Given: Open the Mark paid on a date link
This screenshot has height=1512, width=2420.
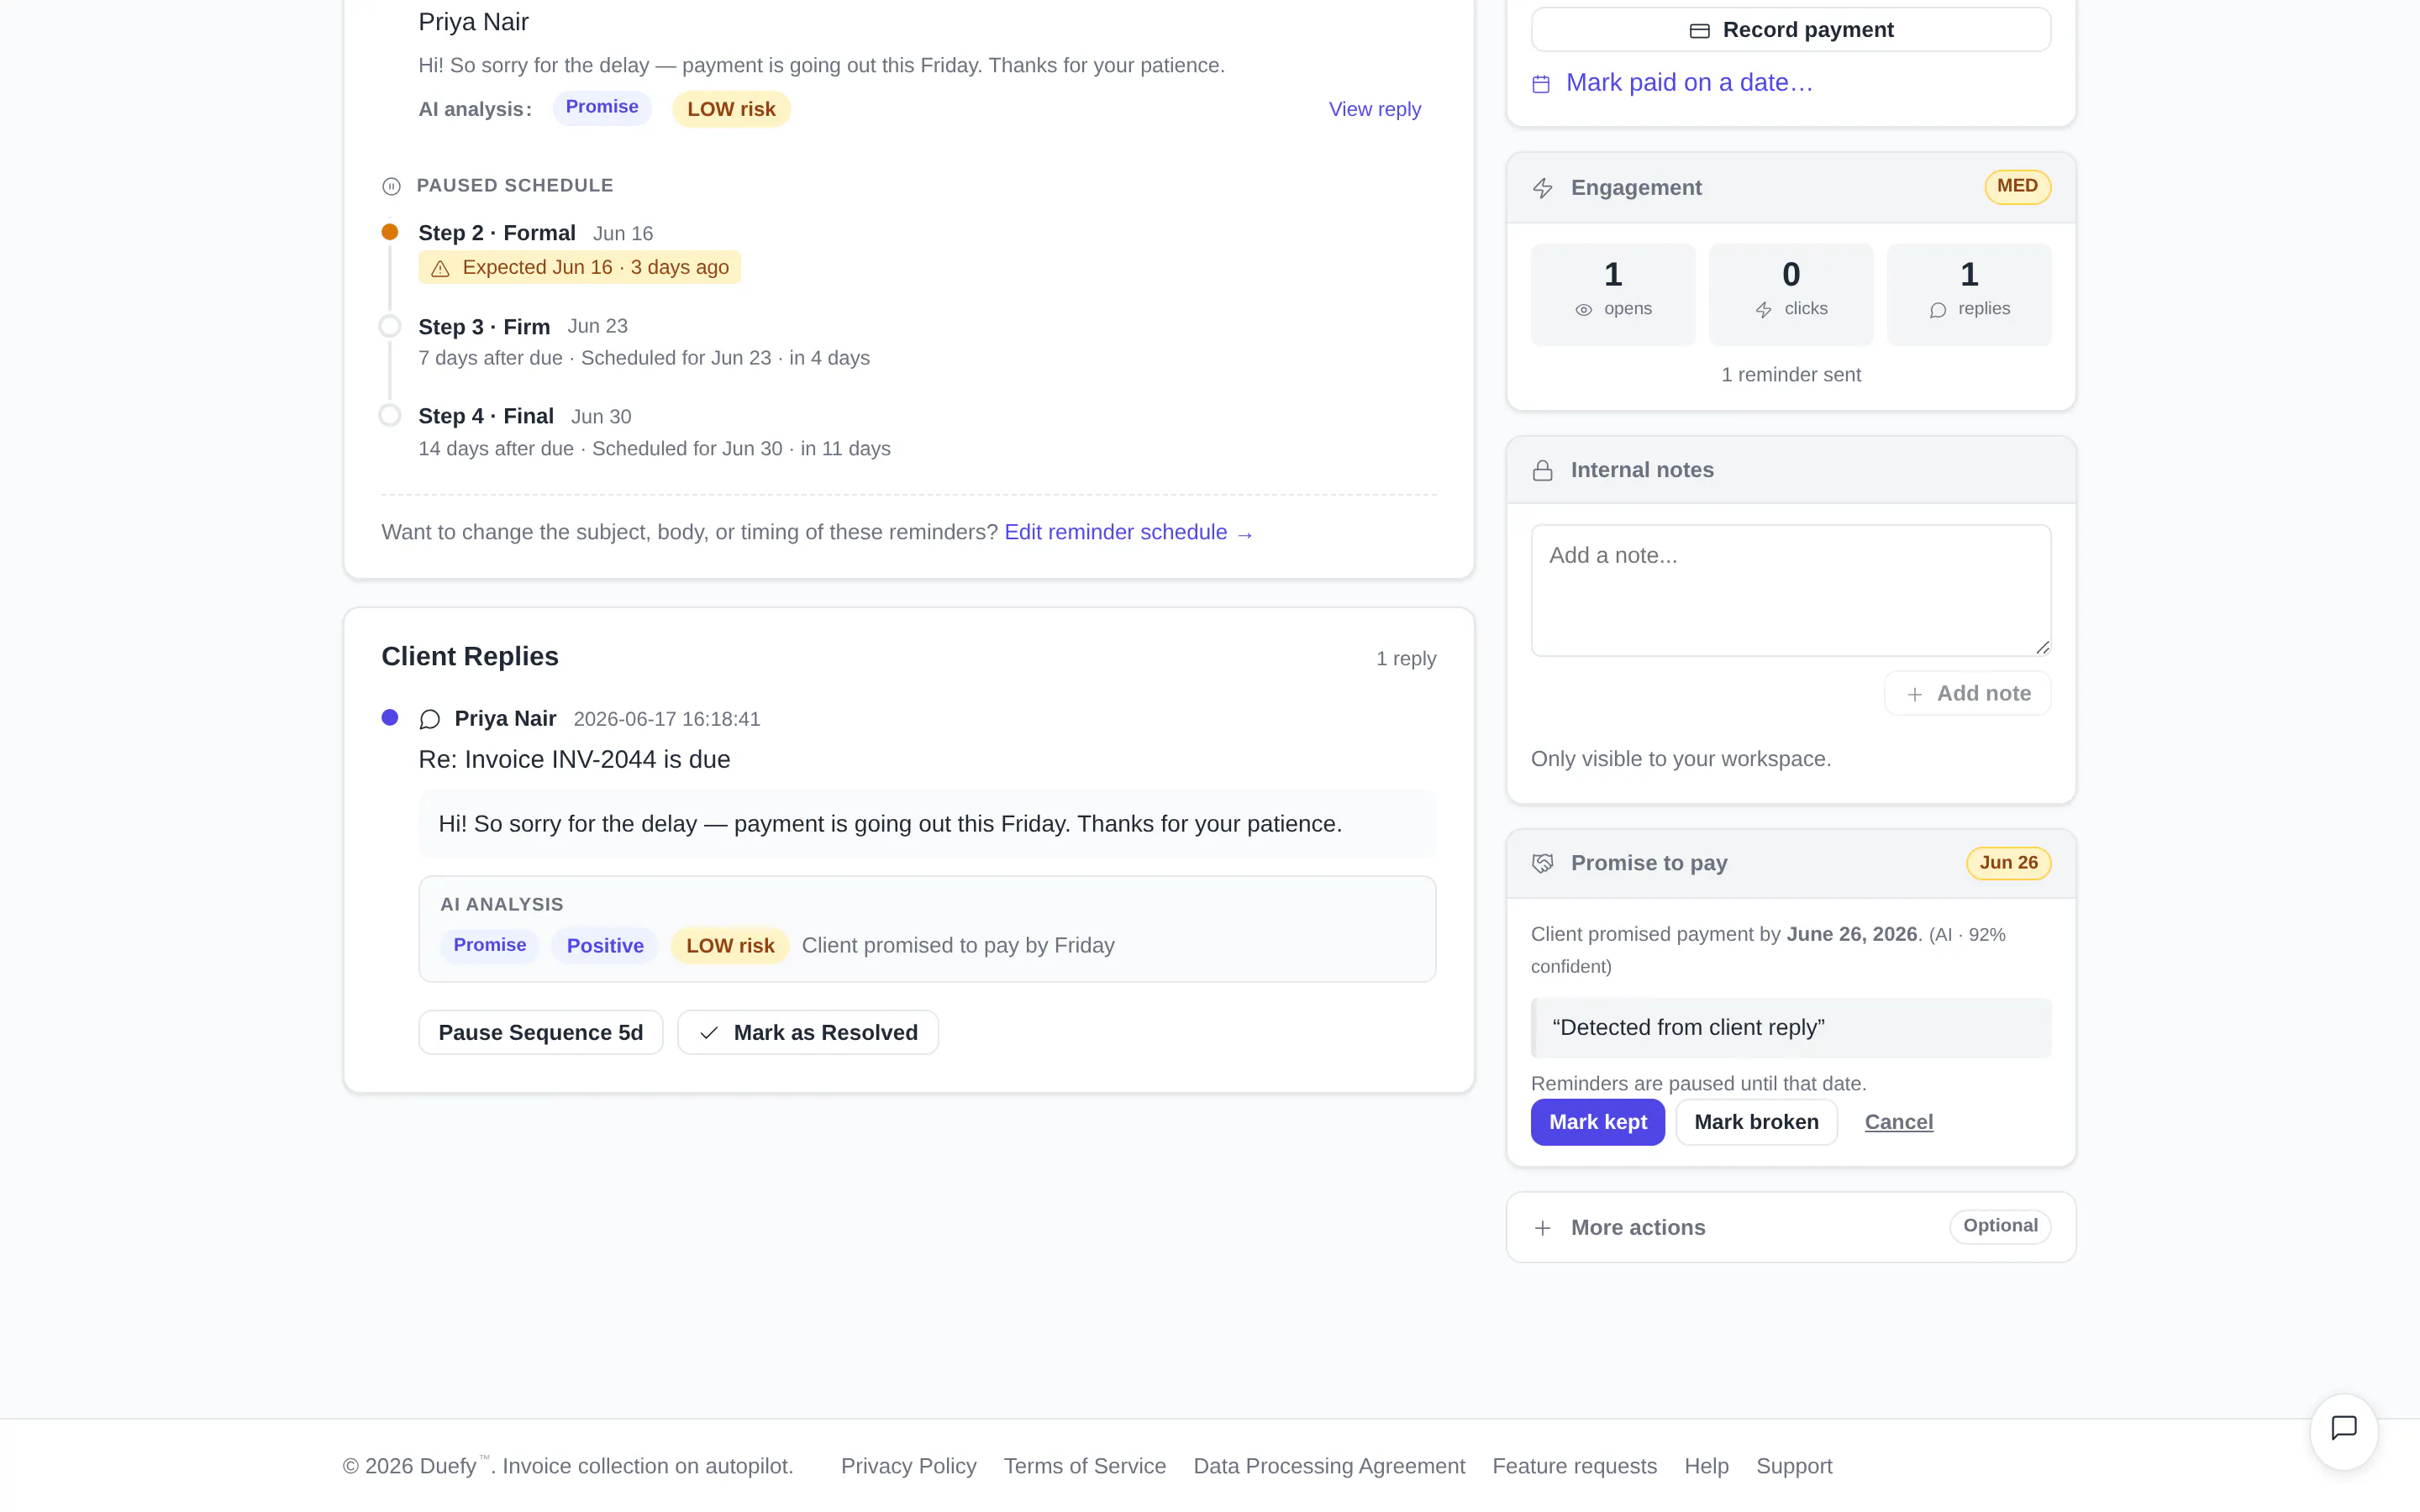Looking at the screenshot, I should 1689,83.
